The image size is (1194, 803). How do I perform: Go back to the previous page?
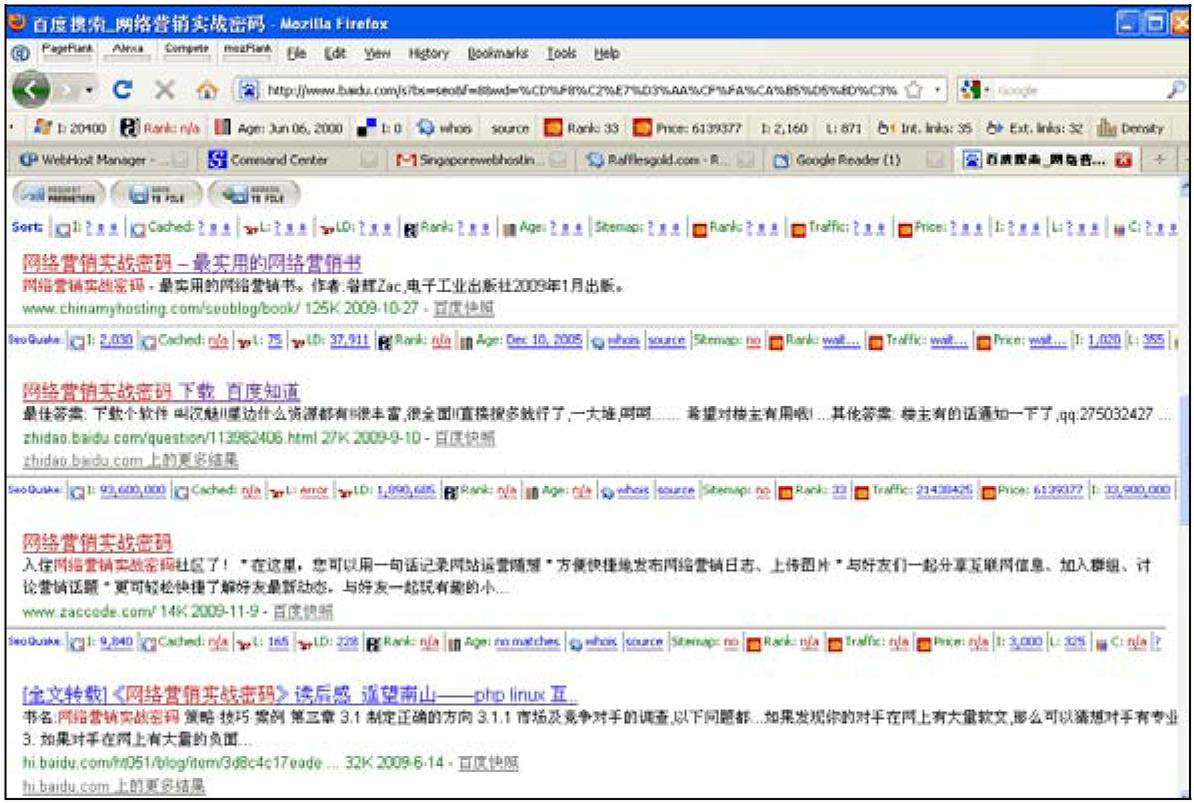(x=30, y=91)
